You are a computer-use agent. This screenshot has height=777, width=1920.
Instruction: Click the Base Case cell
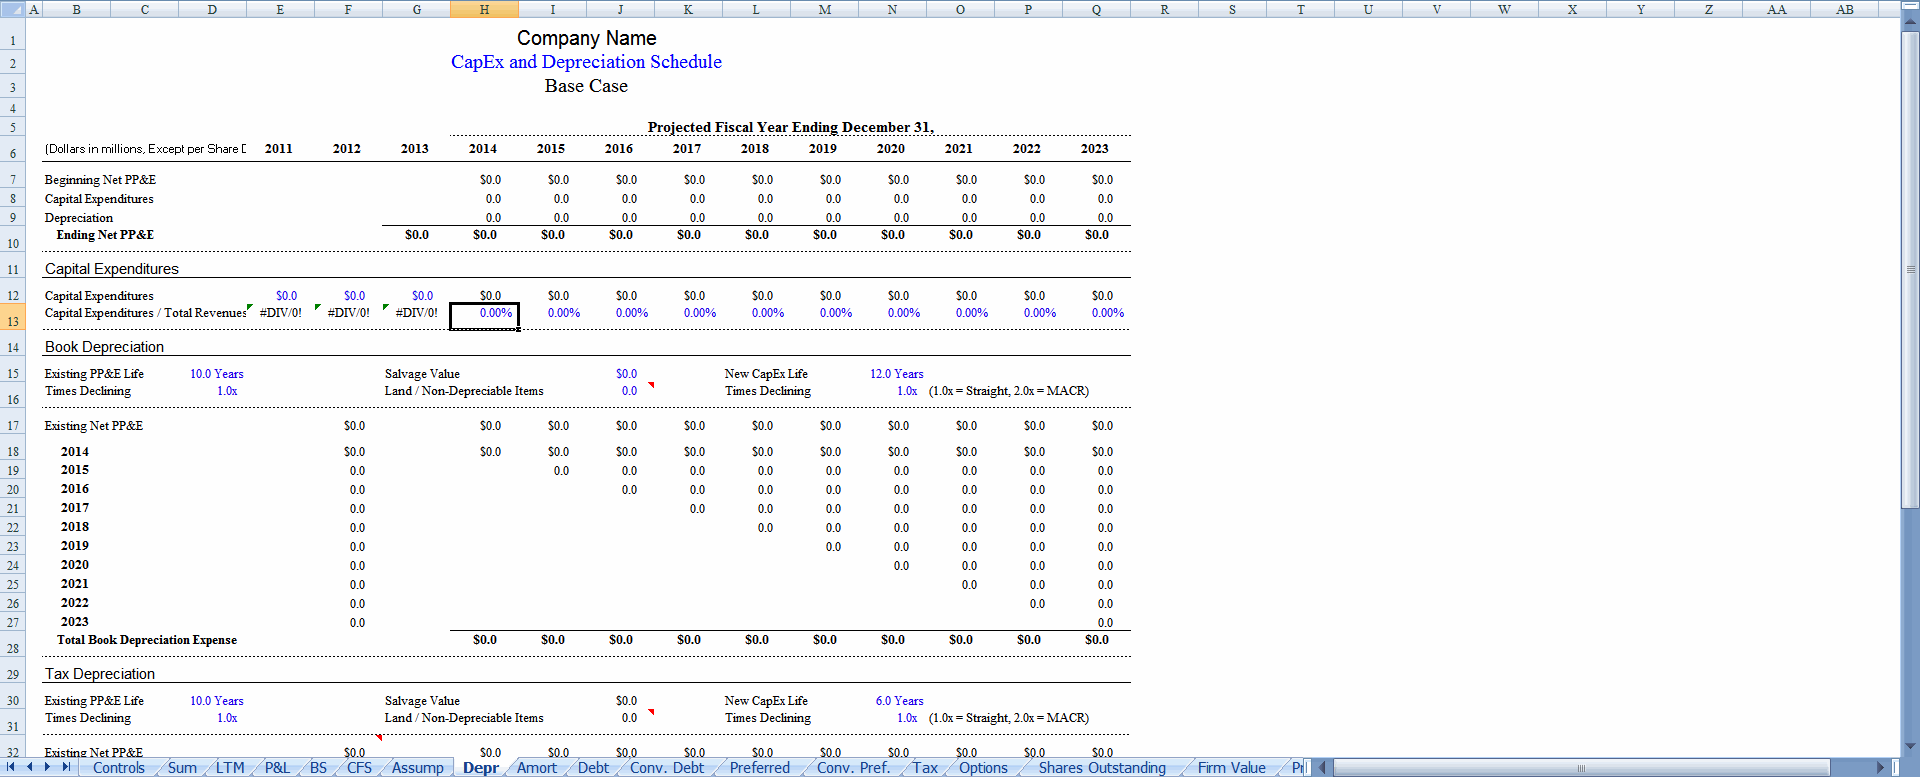[586, 86]
